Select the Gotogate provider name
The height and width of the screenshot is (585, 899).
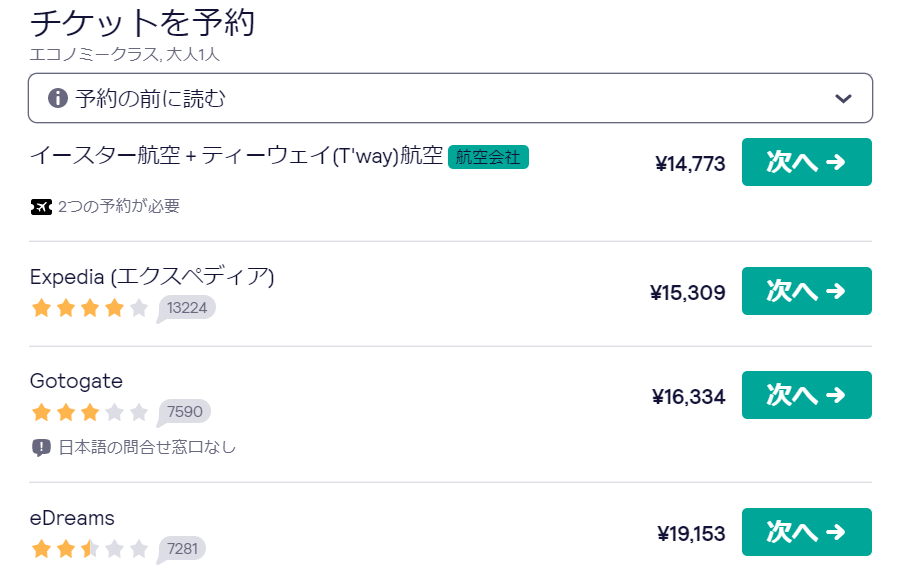pyautogui.click(x=76, y=381)
